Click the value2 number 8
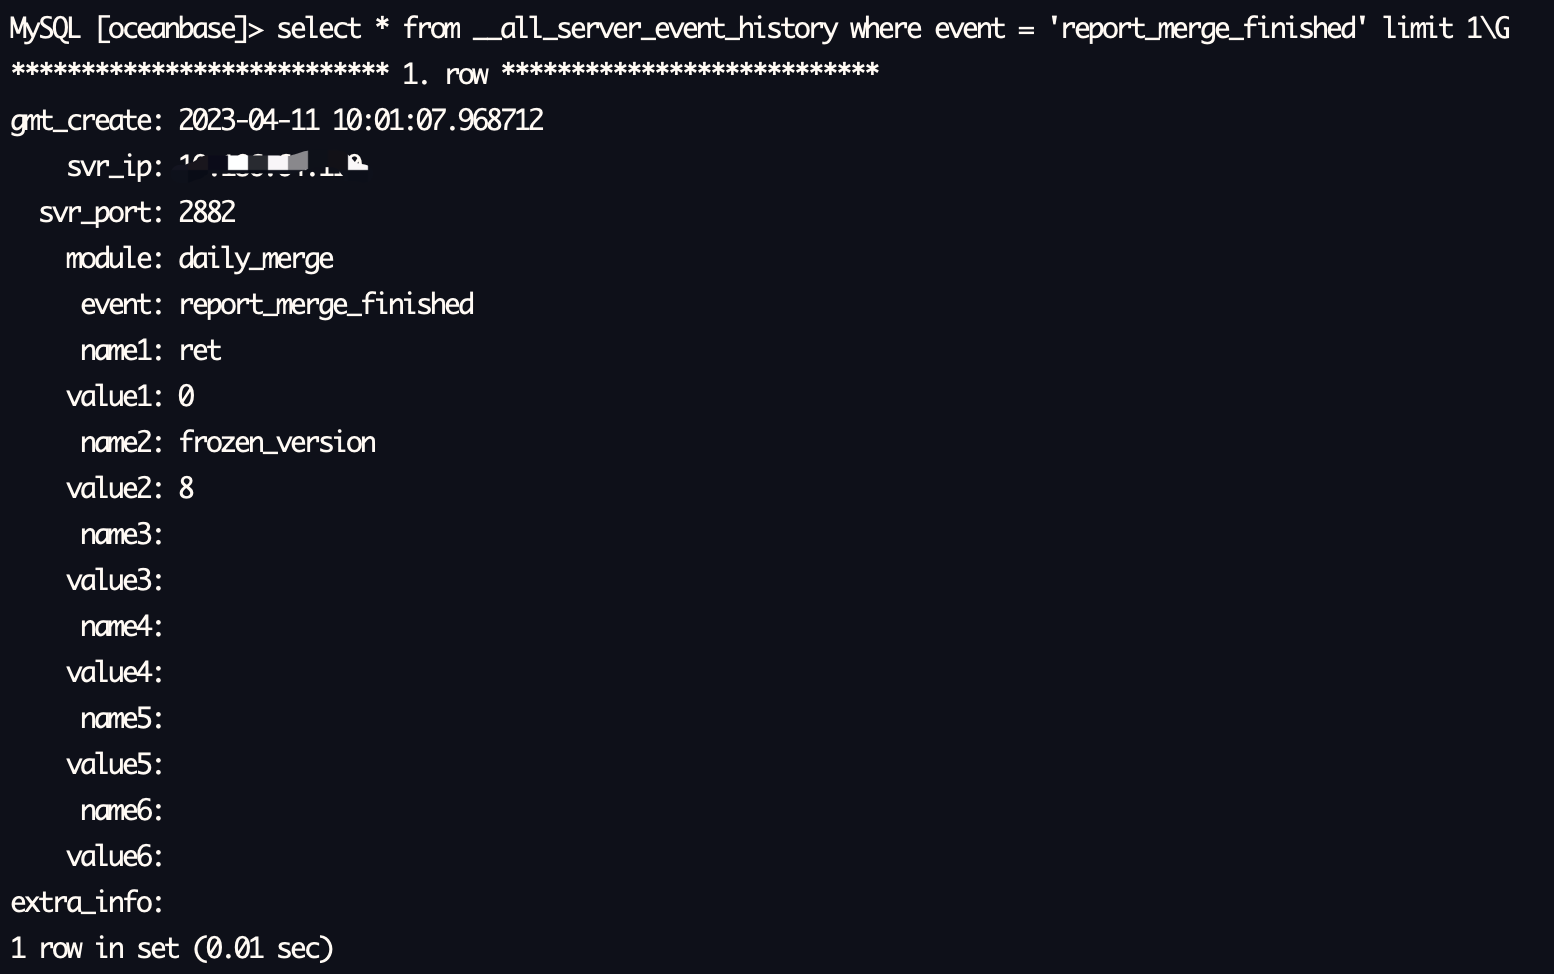Screen dimensions: 1554x974 (x=186, y=488)
